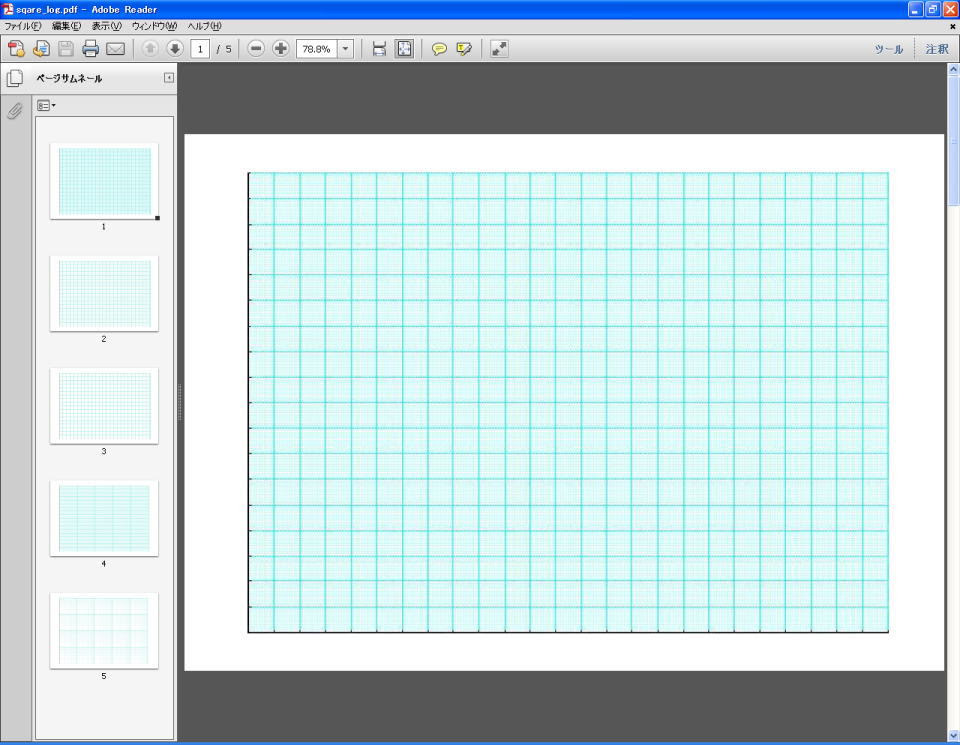Zoom out with the minus button
Screen dimensions: 960x745
point(256,49)
